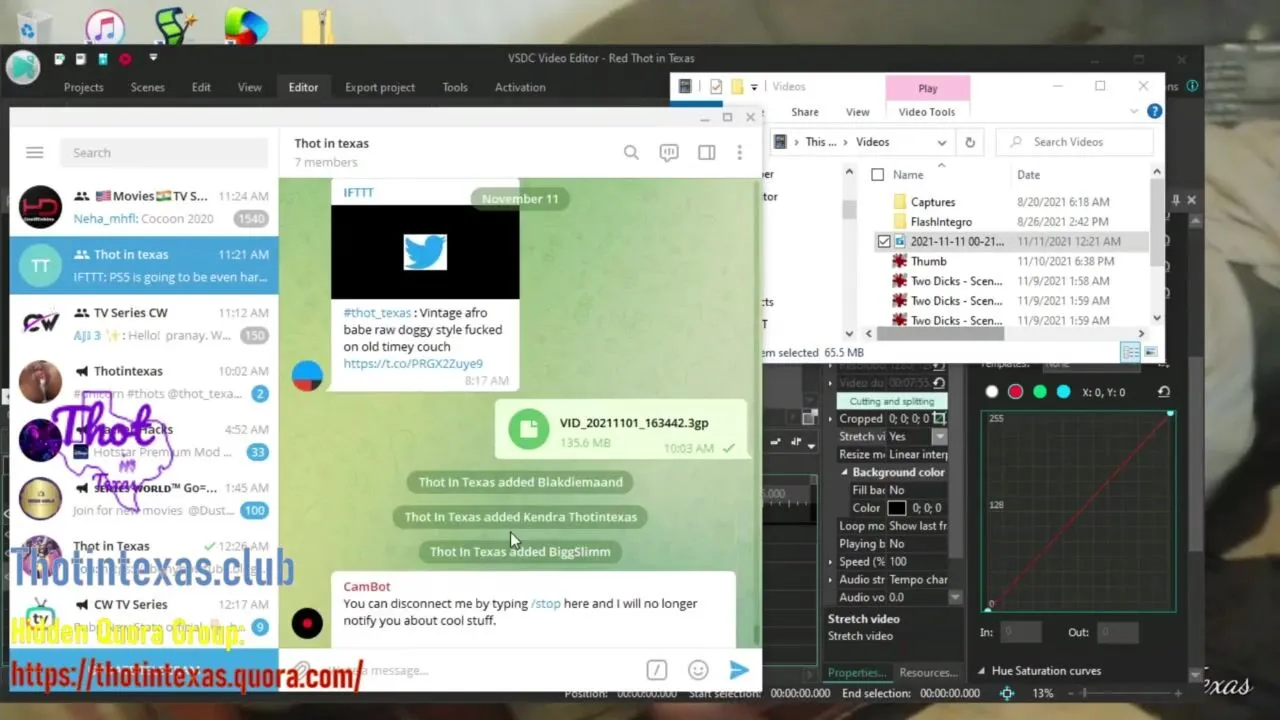The height and width of the screenshot is (720, 1280).
Task: Select the green channel curve dot
Action: [x=1040, y=392]
